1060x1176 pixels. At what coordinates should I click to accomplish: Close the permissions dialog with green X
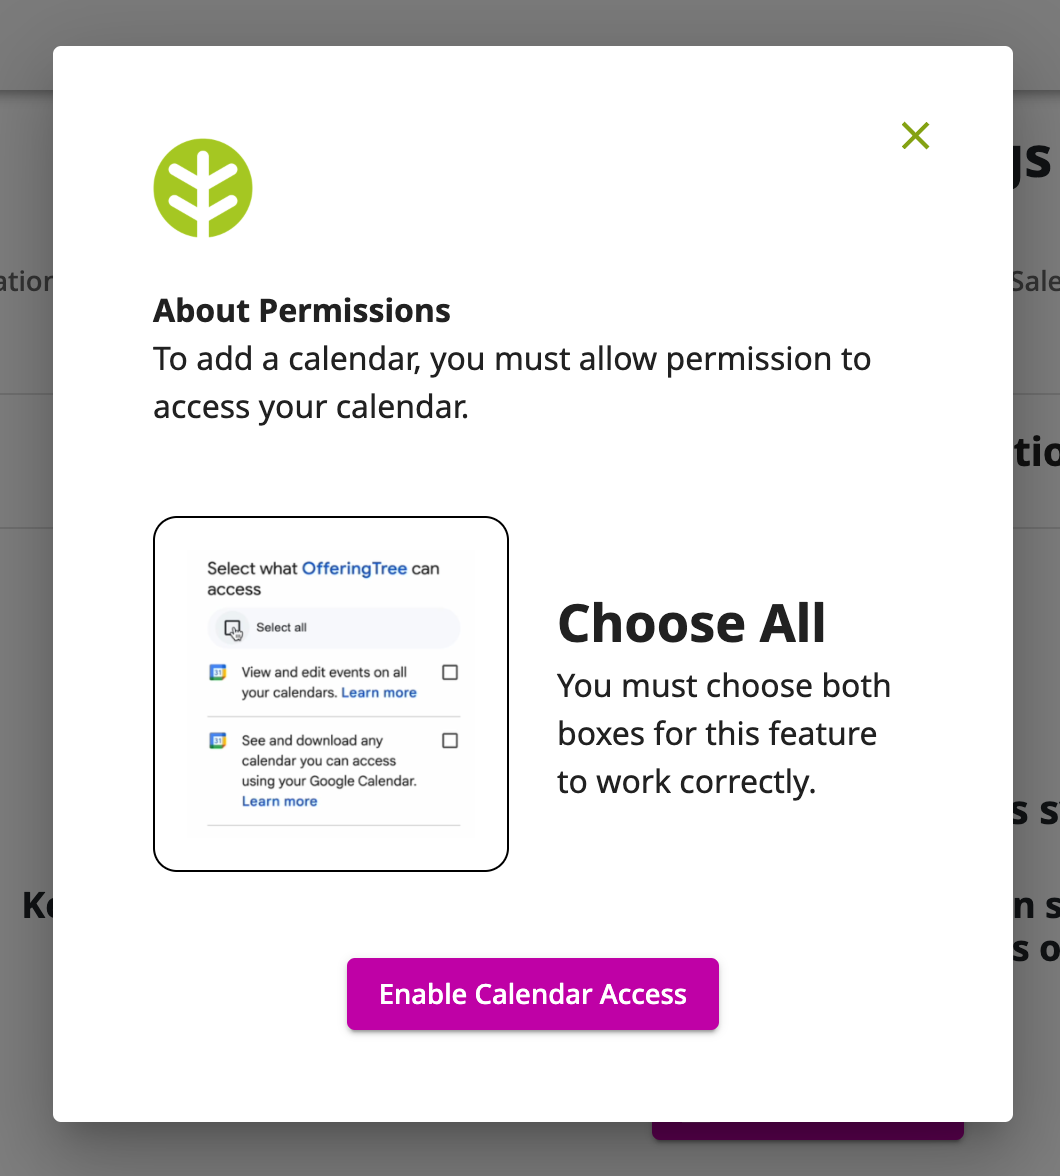[915, 136]
